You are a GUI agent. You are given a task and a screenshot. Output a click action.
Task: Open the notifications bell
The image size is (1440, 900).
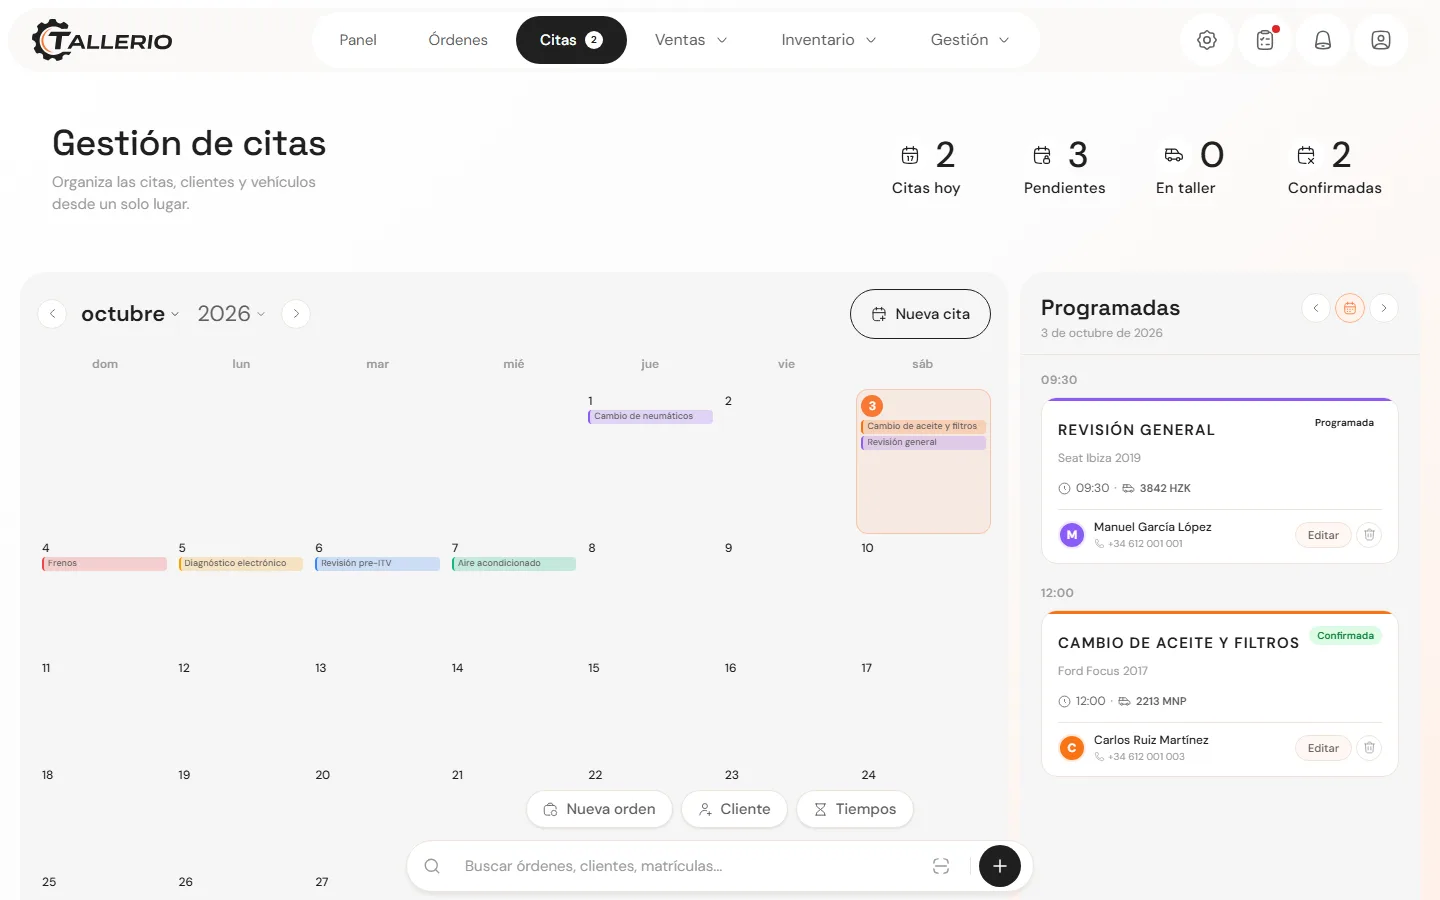pyautogui.click(x=1323, y=40)
